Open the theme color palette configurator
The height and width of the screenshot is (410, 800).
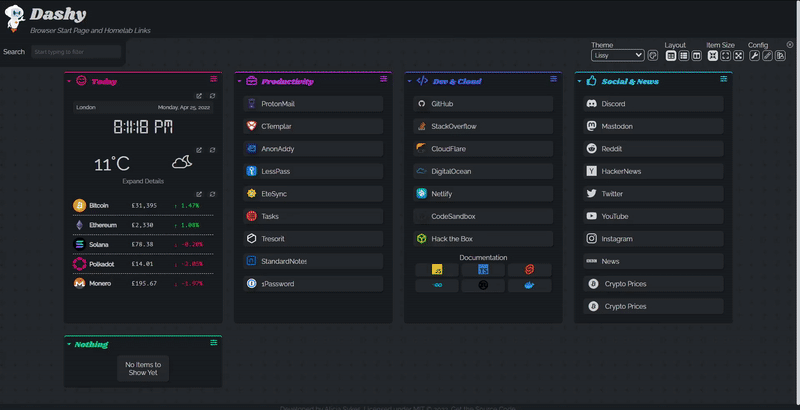tap(653, 56)
